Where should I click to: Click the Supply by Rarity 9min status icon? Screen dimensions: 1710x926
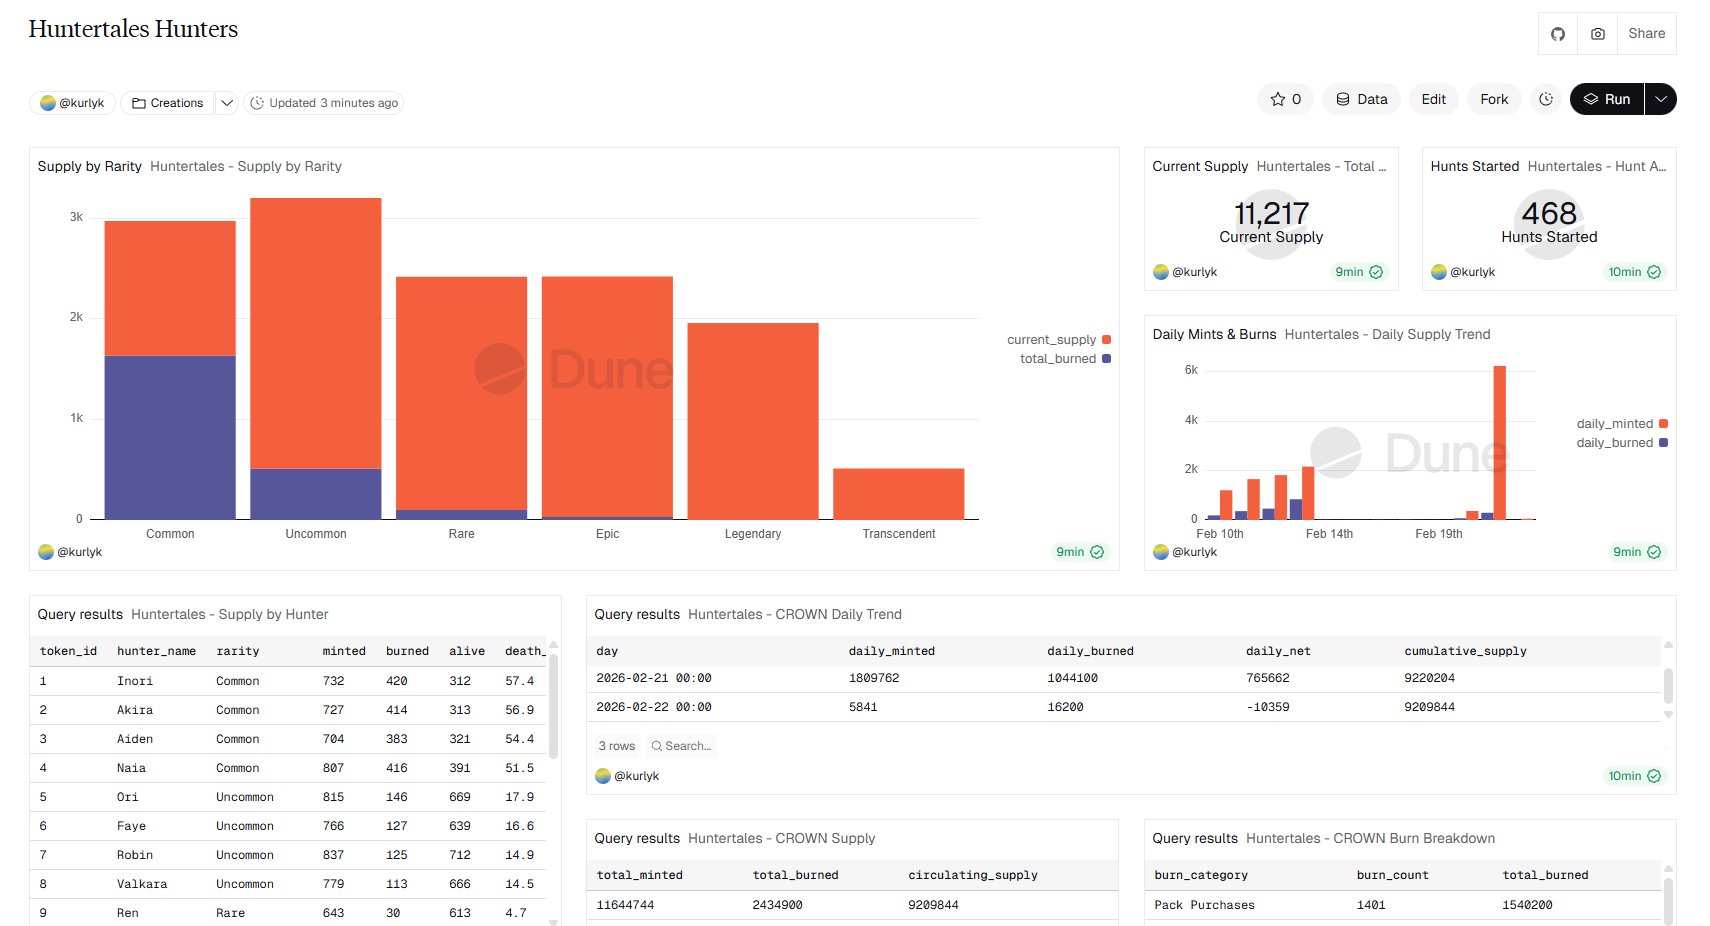[x=1097, y=552]
